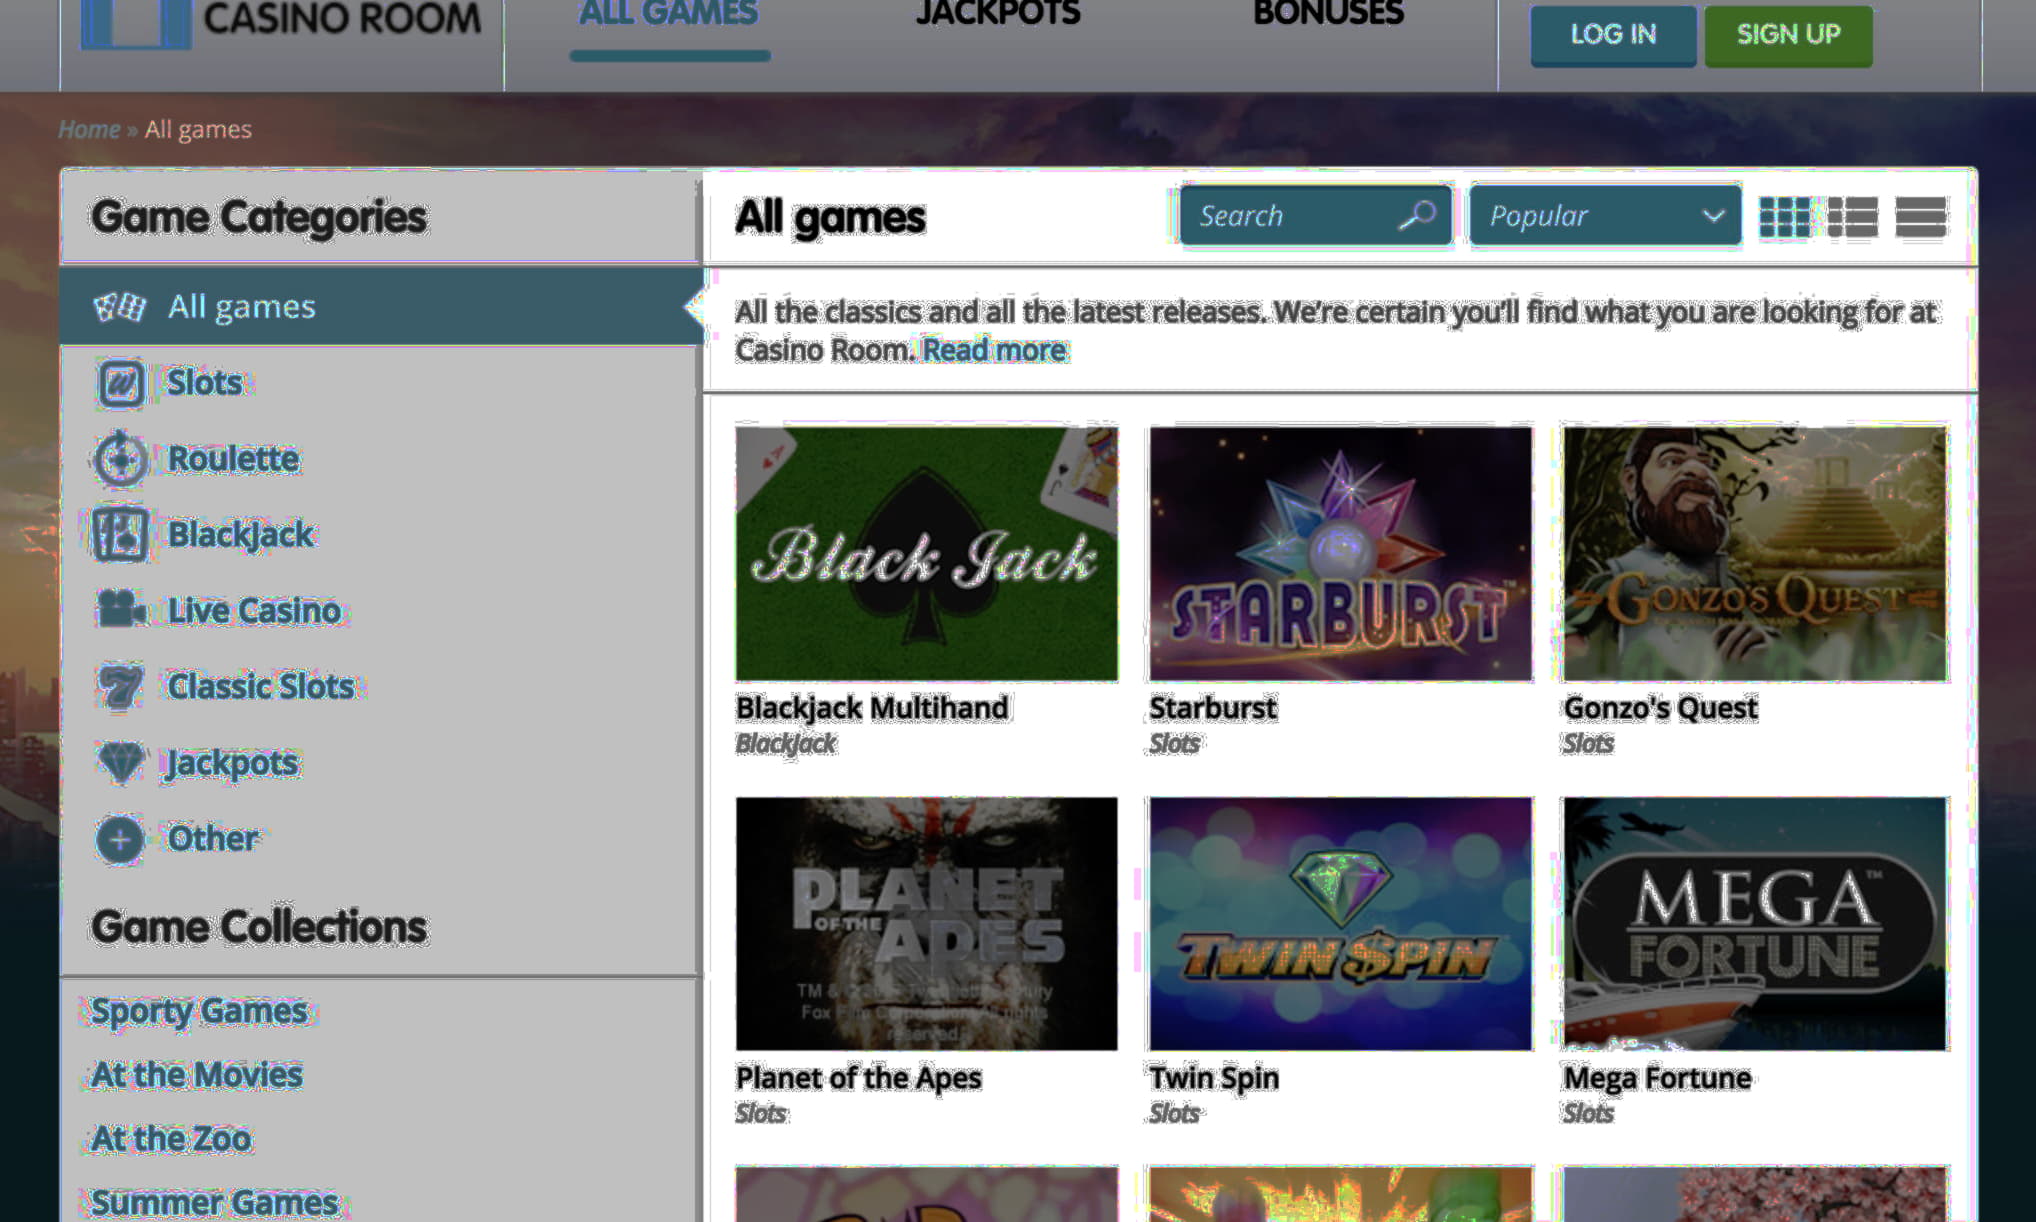Select the Blackjack category label

[240, 534]
